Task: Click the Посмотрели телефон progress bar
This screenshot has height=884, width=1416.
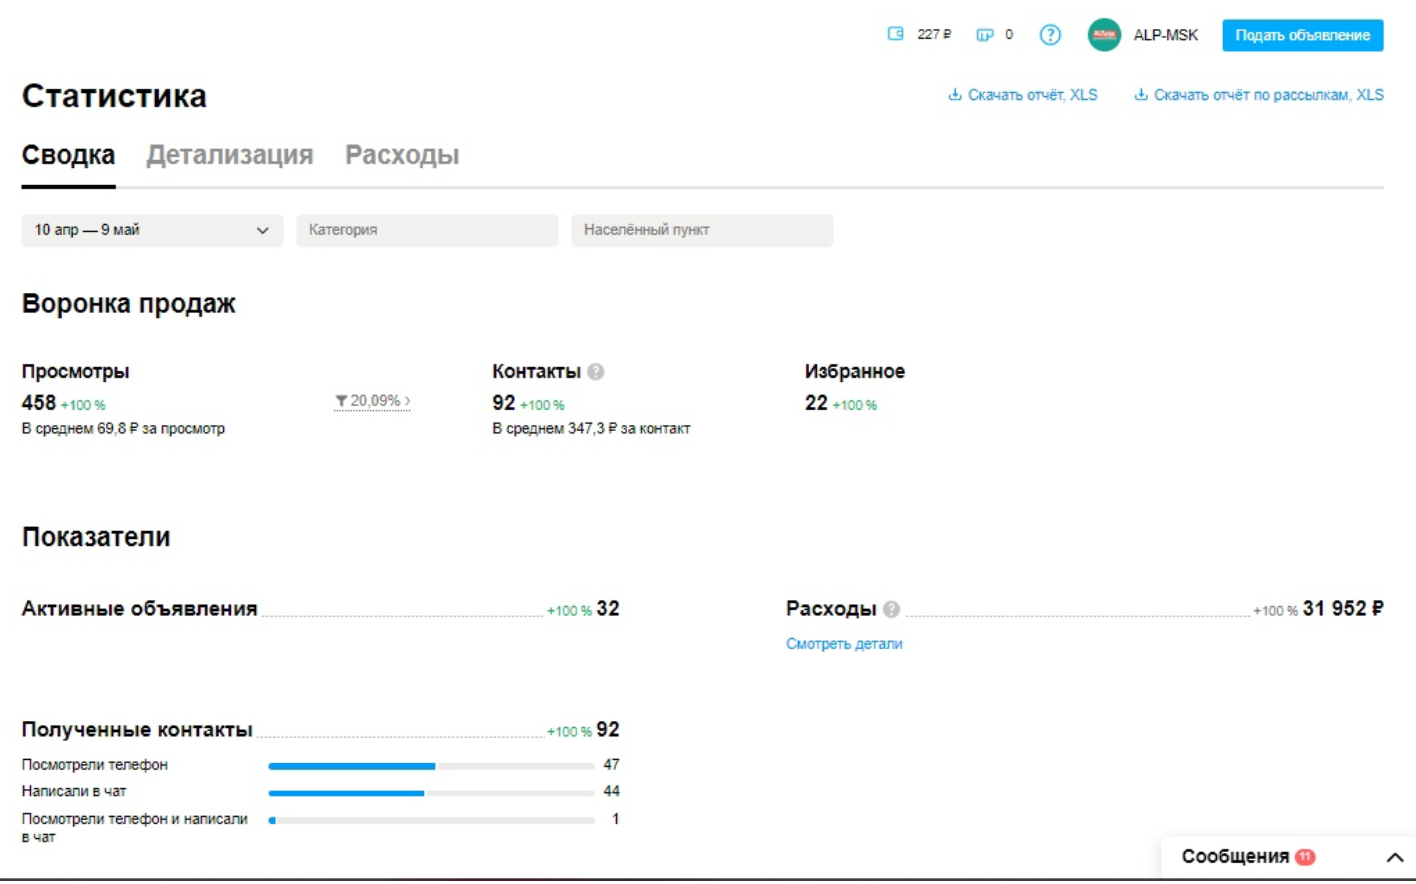Action: click(431, 766)
